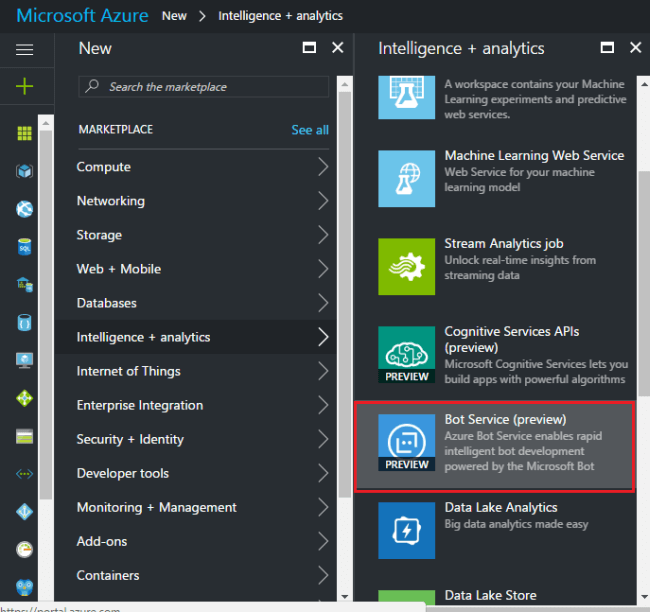Open the all resources grid icon
The image size is (650, 612).
24,134
